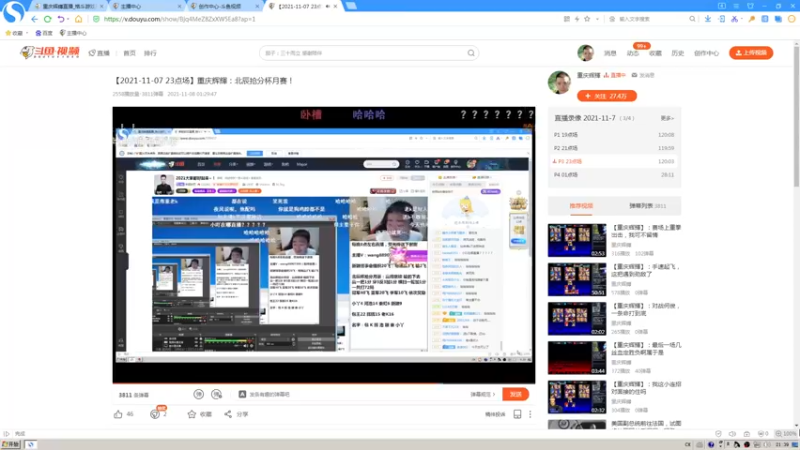
Task: Click the streamer avatar beside 重庆辉辉
Action: point(559,82)
